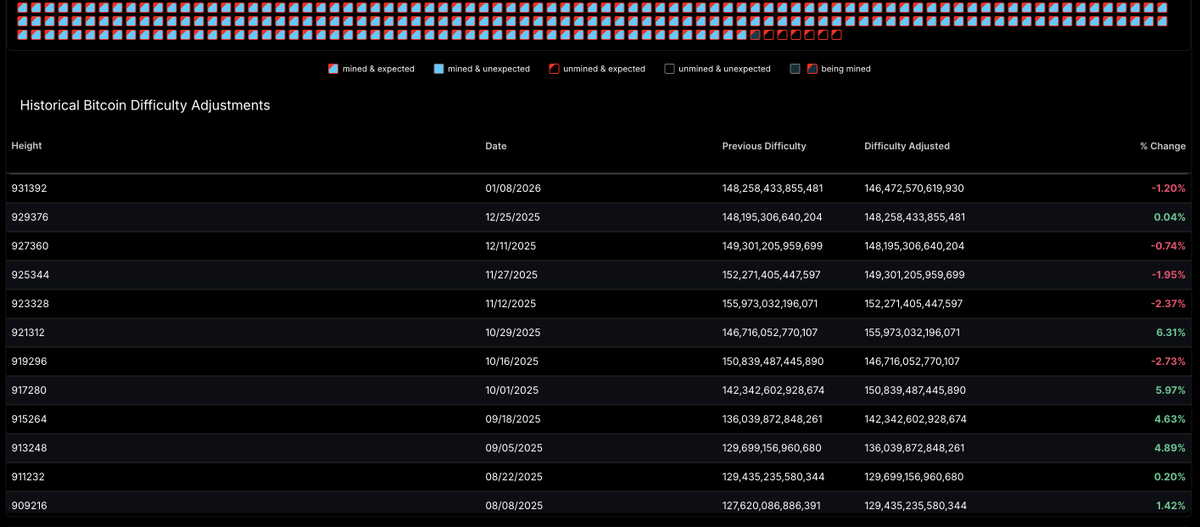Image resolution: width=1200 pixels, height=527 pixels.
Task: Click the date 08/08/2025
Action: [x=514, y=506]
